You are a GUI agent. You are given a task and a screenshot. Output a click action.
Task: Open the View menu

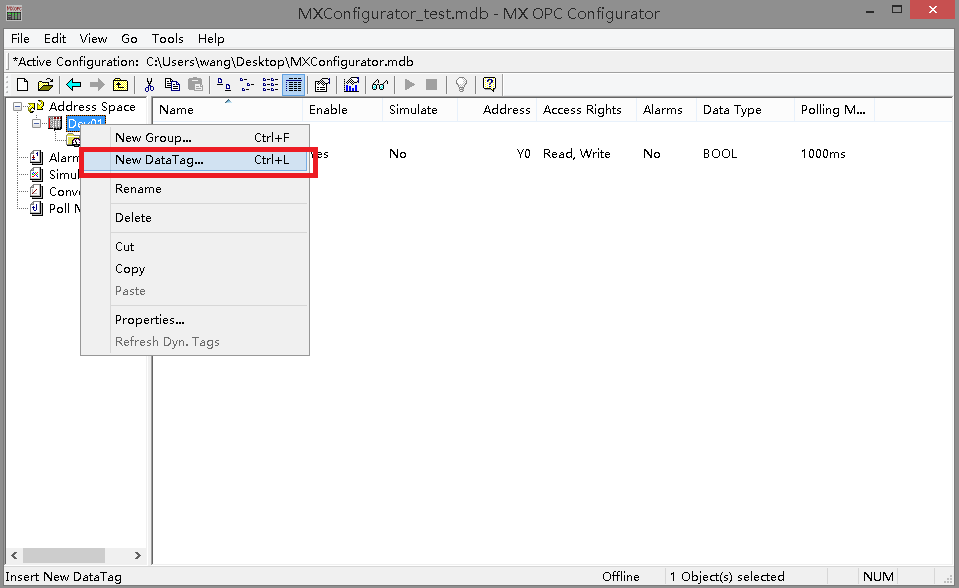[93, 39]
